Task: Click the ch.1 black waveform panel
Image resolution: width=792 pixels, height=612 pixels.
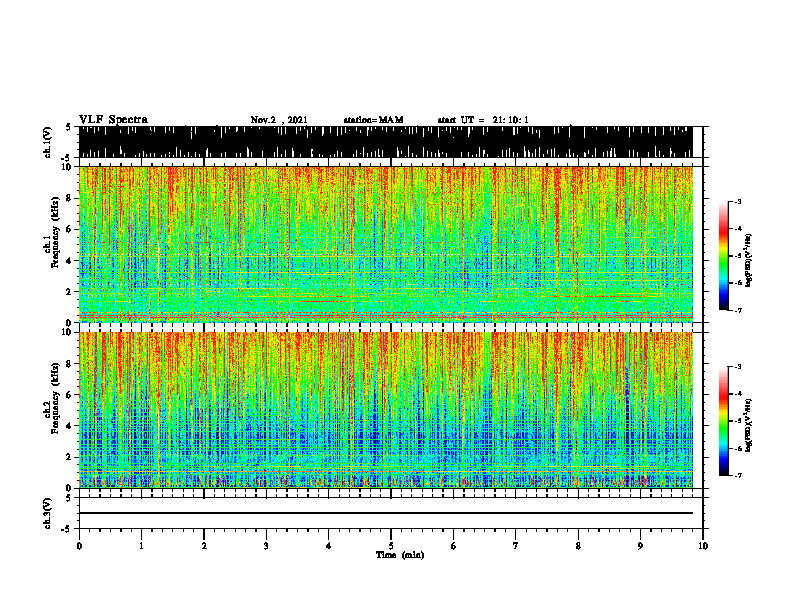Action: [386, 142]
